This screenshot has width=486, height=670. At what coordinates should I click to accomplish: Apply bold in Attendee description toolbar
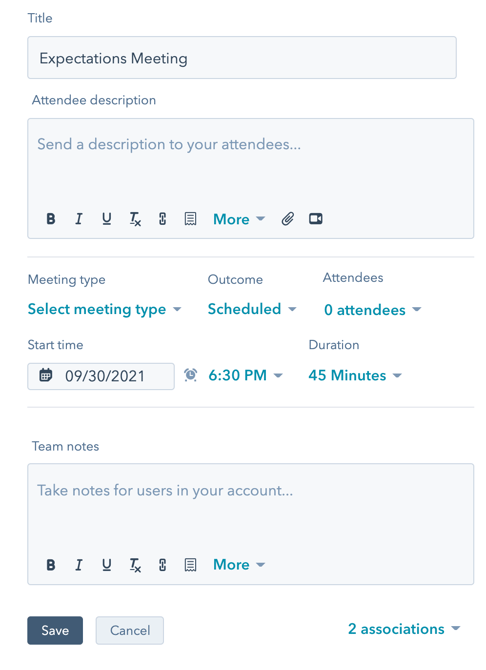[51, 219]
